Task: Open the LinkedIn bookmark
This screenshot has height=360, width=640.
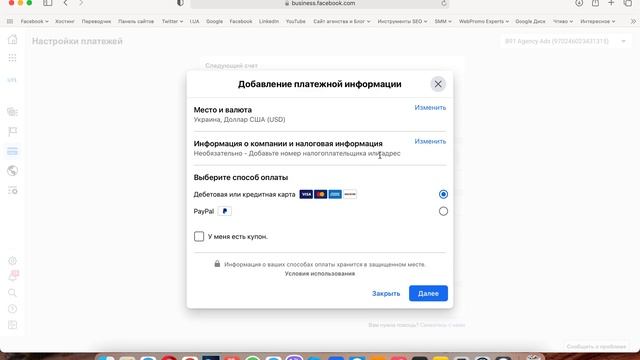Action: [x=269, y=21]
